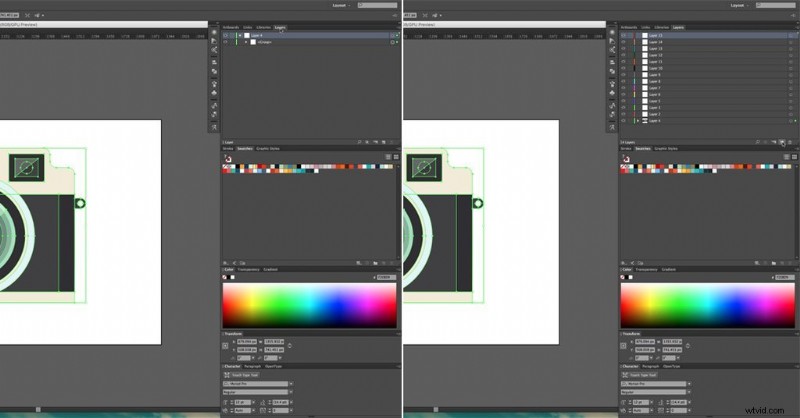The image size is (800, 418).
Task: Expand Layer 4 in right screenshot's Layers panel
Action: [638, 121]
